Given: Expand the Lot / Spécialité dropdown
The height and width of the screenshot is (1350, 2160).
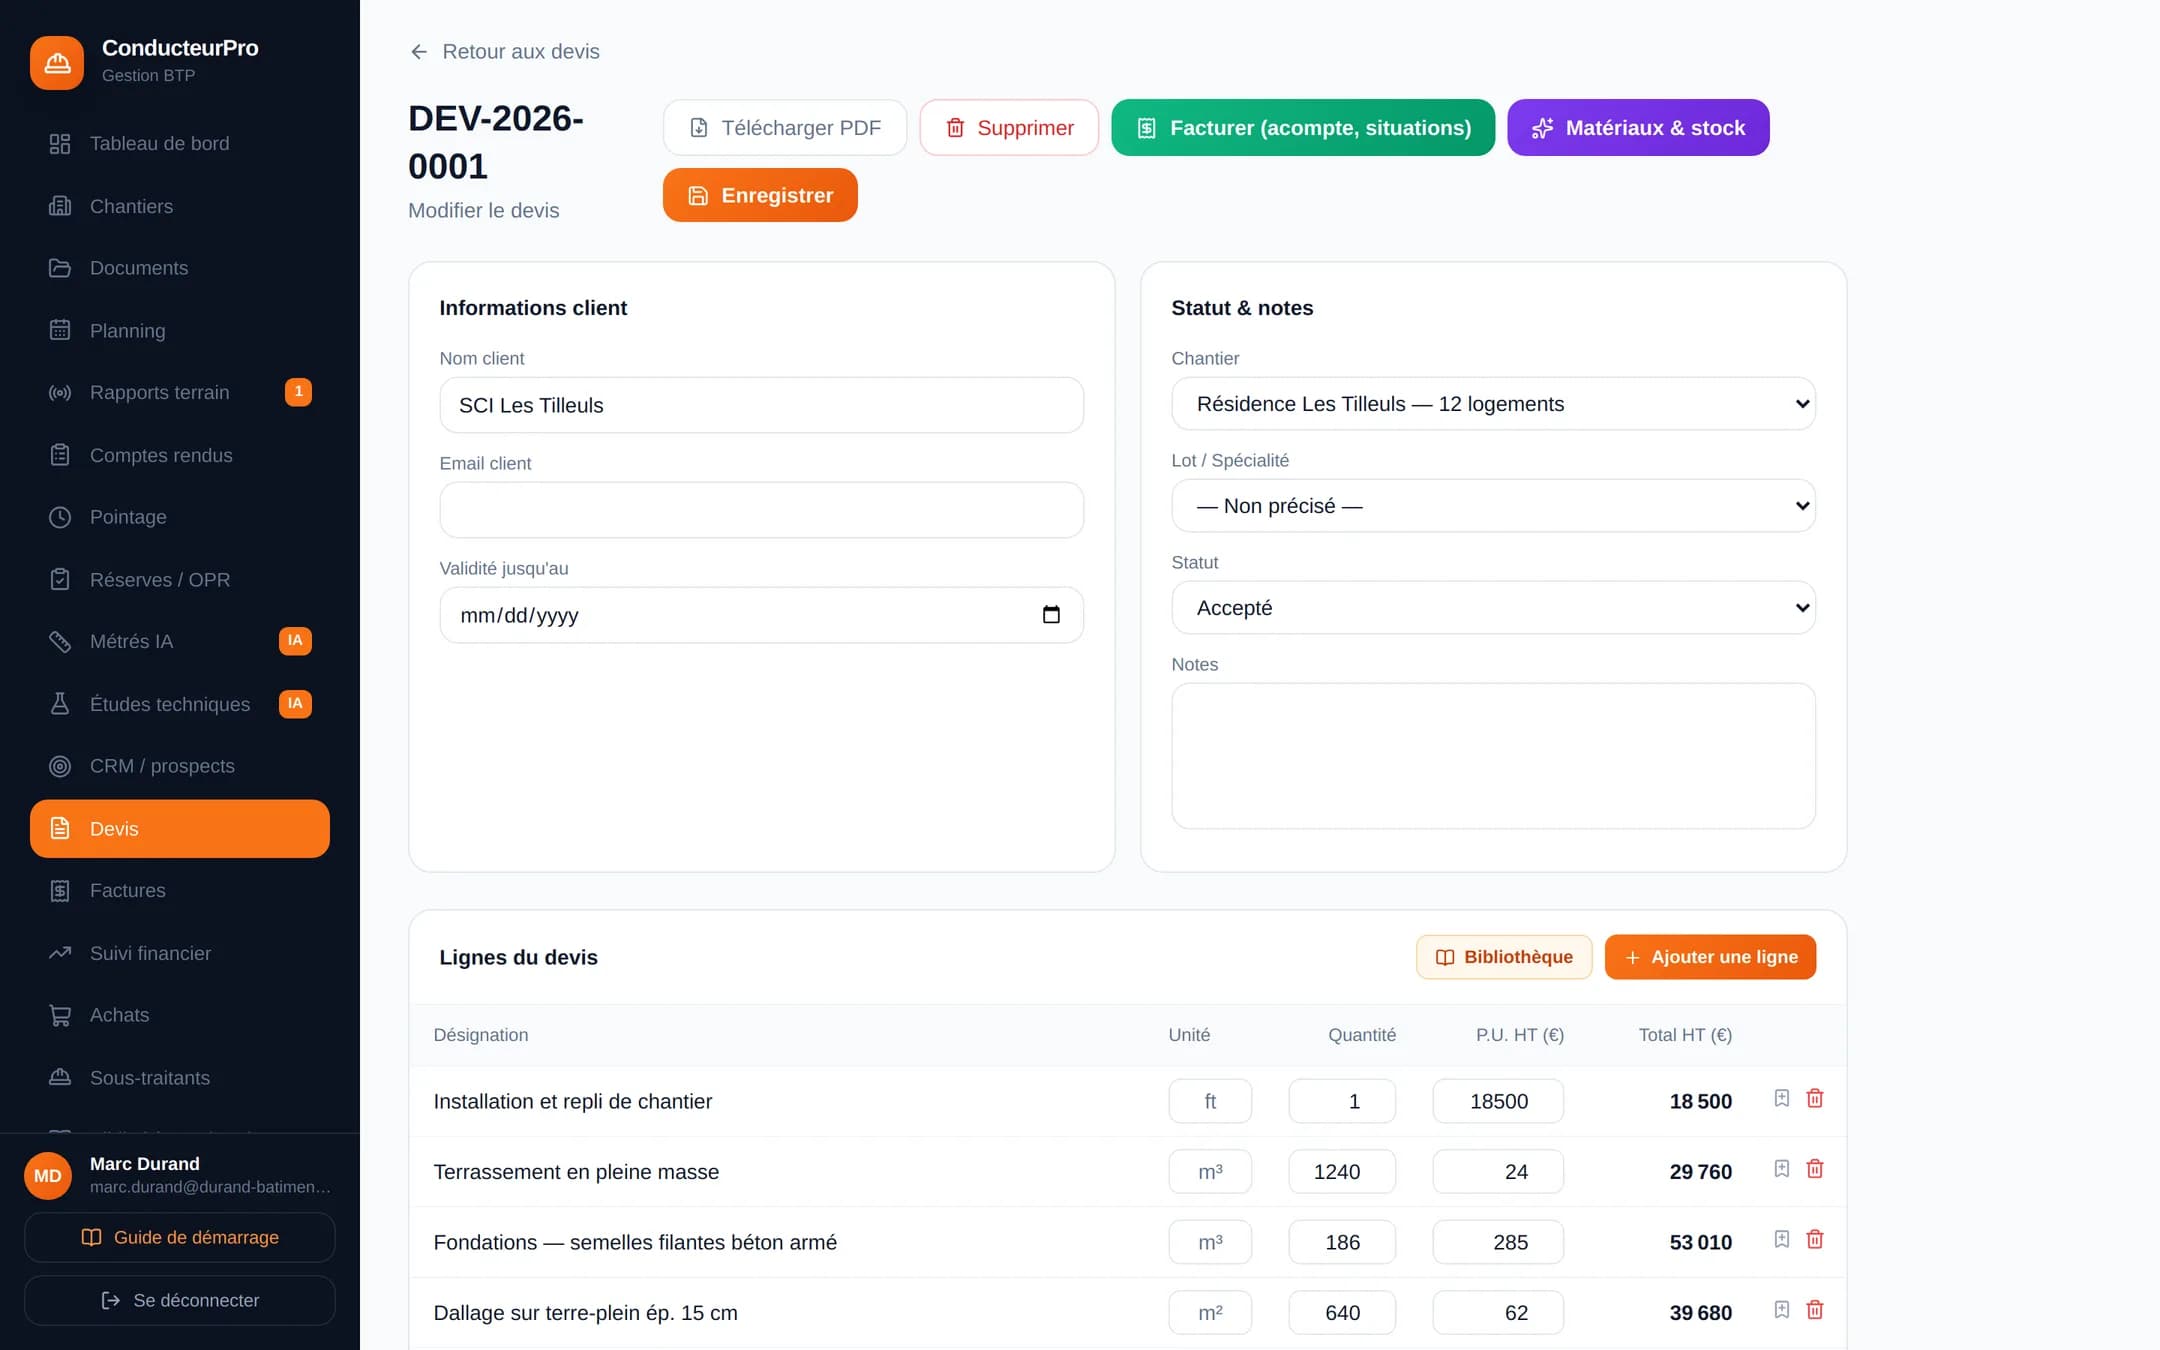Looking at the screenshot, I should point(1493,506).
